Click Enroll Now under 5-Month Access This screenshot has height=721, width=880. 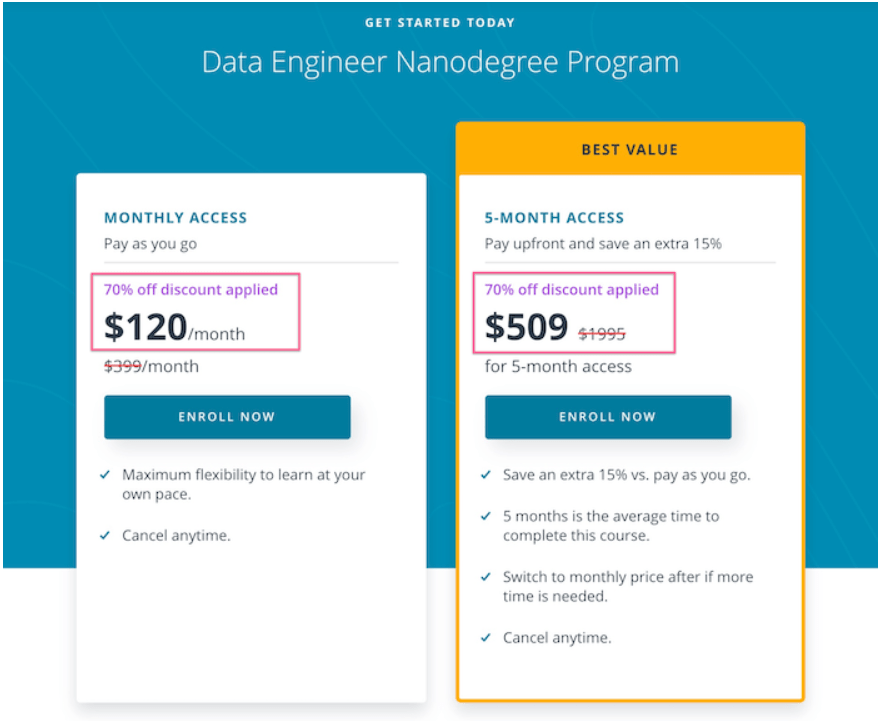pos(608,417)
